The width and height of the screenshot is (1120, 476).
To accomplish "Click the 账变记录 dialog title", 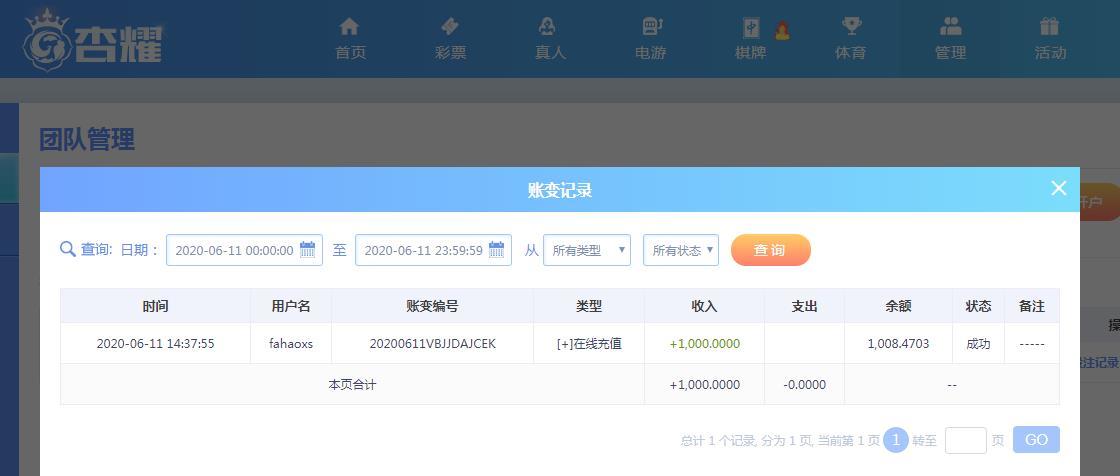I will (559, 190).
